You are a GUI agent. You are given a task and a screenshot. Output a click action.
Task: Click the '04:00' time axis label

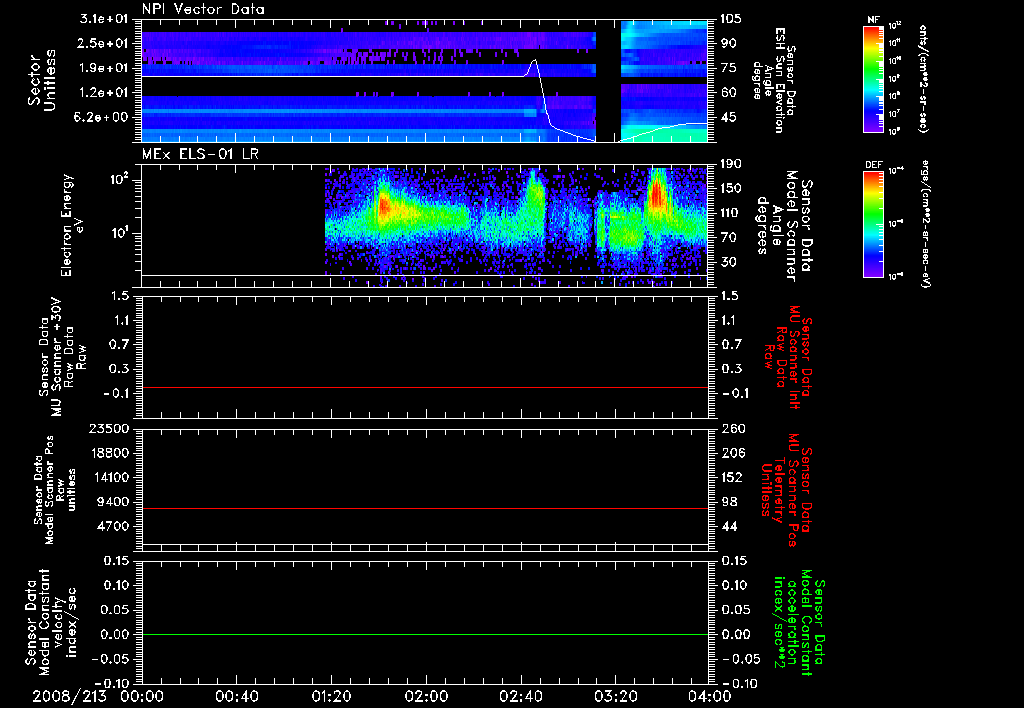710,697
